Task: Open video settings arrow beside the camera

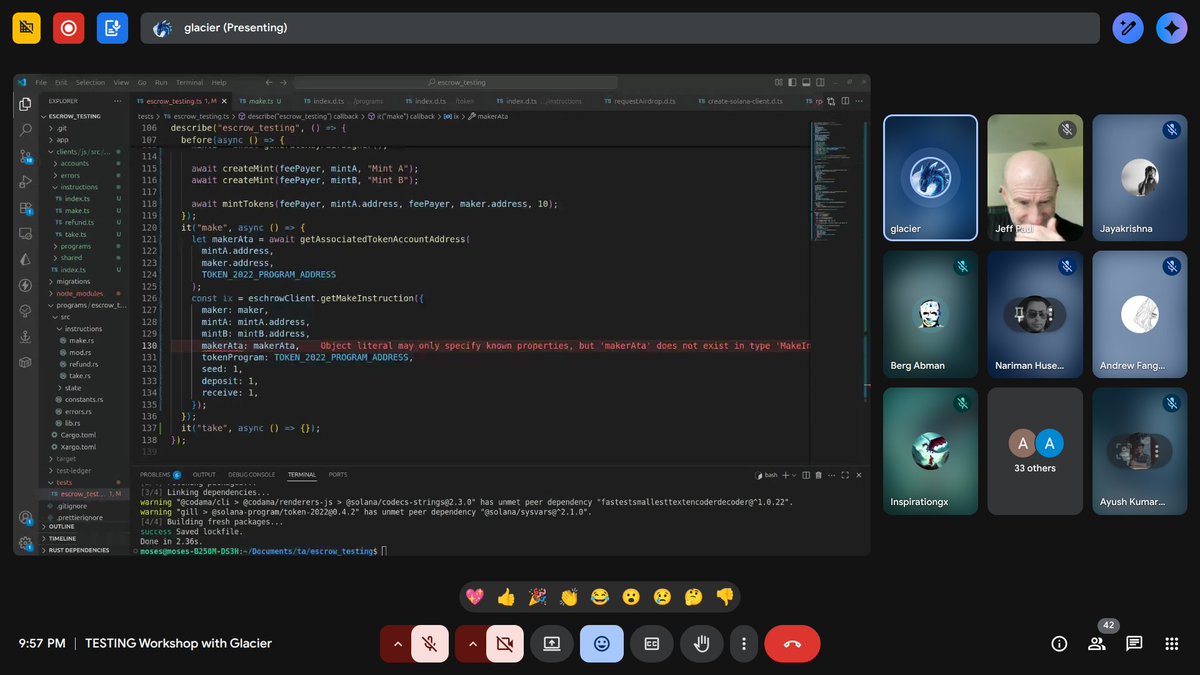Action: 471,644
